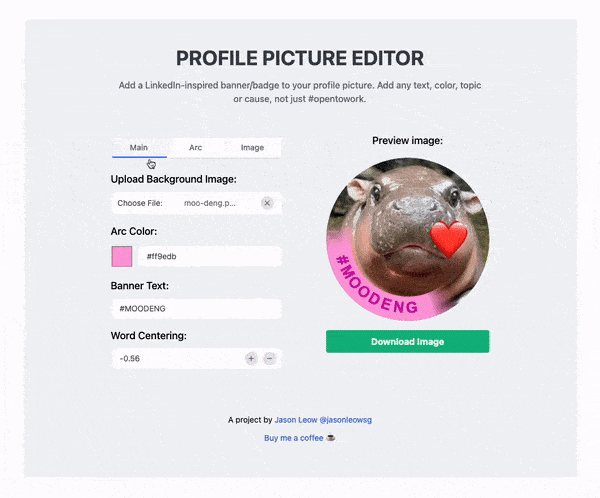Click the Download Image button
Viewport: 600px width, 498px height.
[x=408, y=341]
